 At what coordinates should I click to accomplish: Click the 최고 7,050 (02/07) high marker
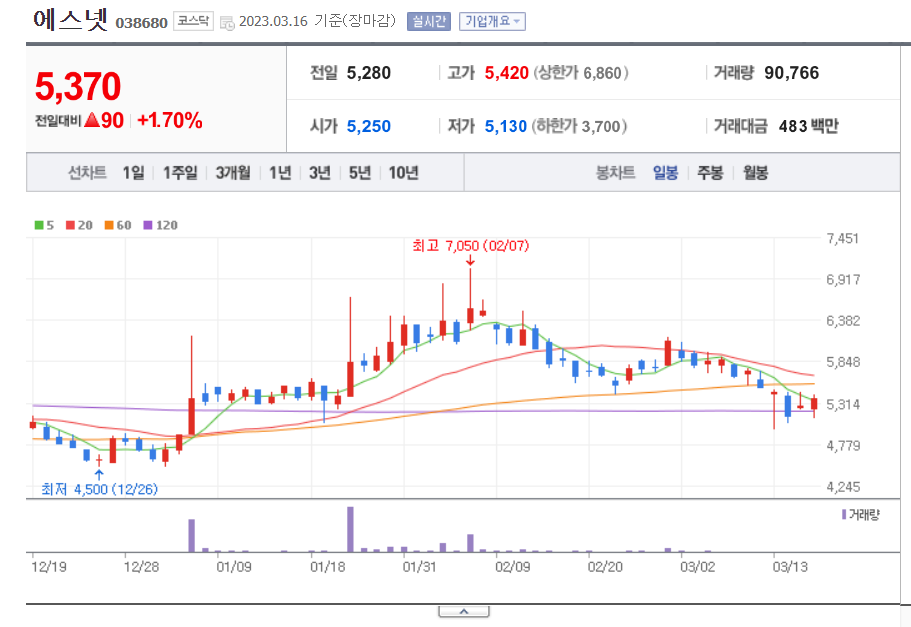click(471, 246)
